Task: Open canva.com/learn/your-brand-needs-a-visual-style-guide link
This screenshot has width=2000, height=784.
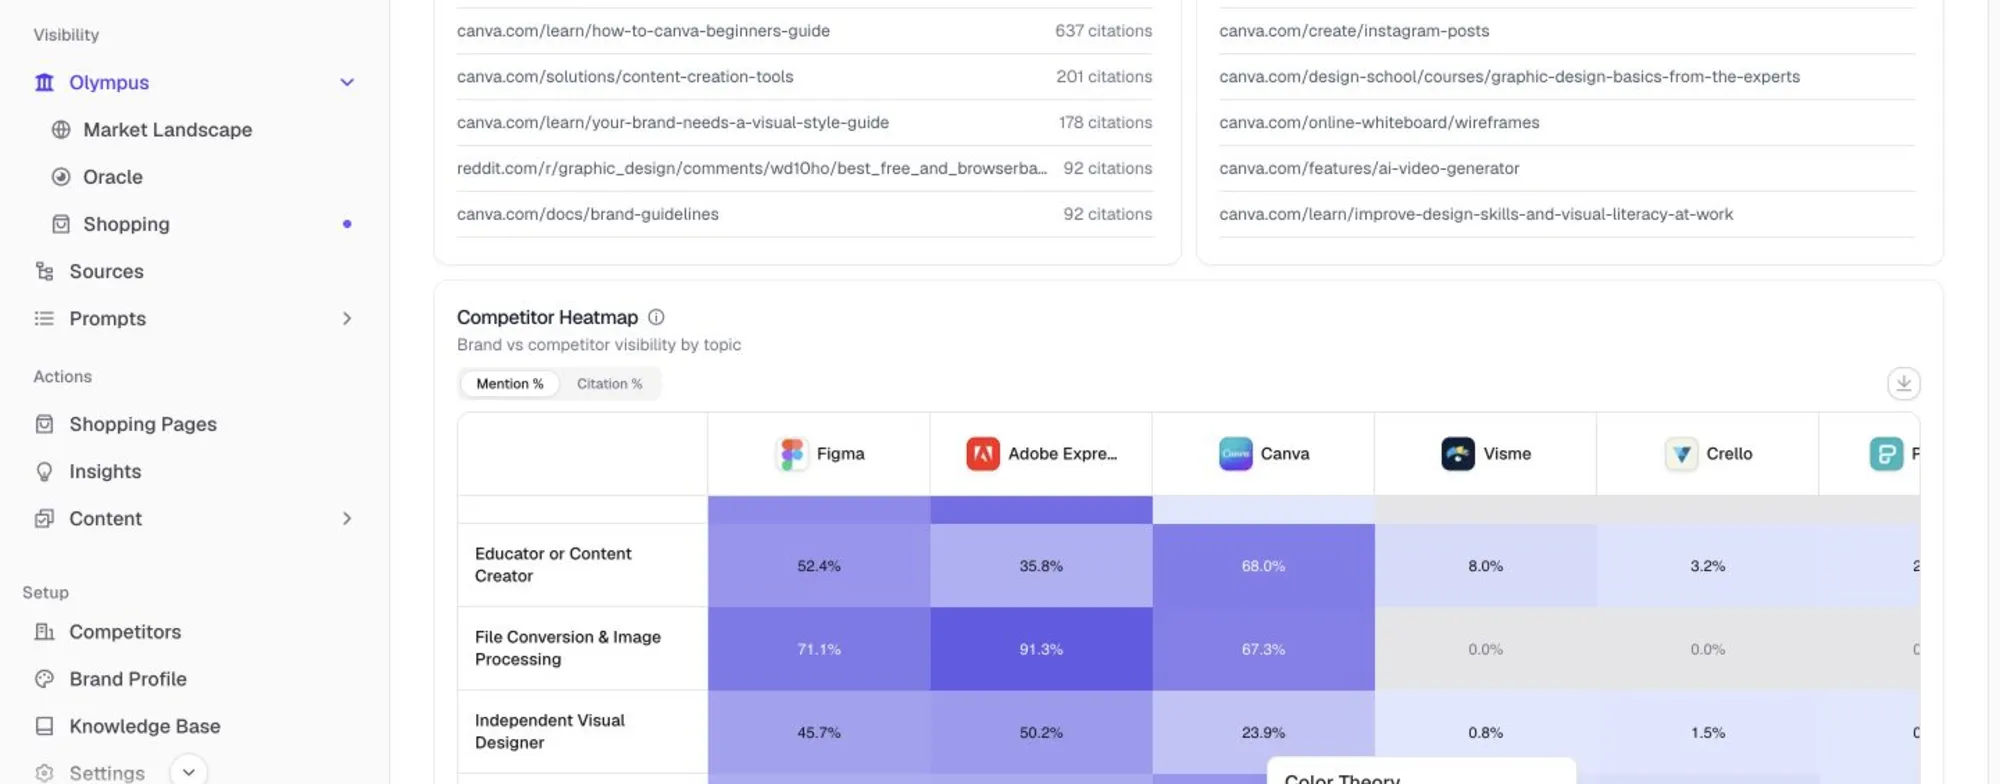Action: (x=673, y=122)
